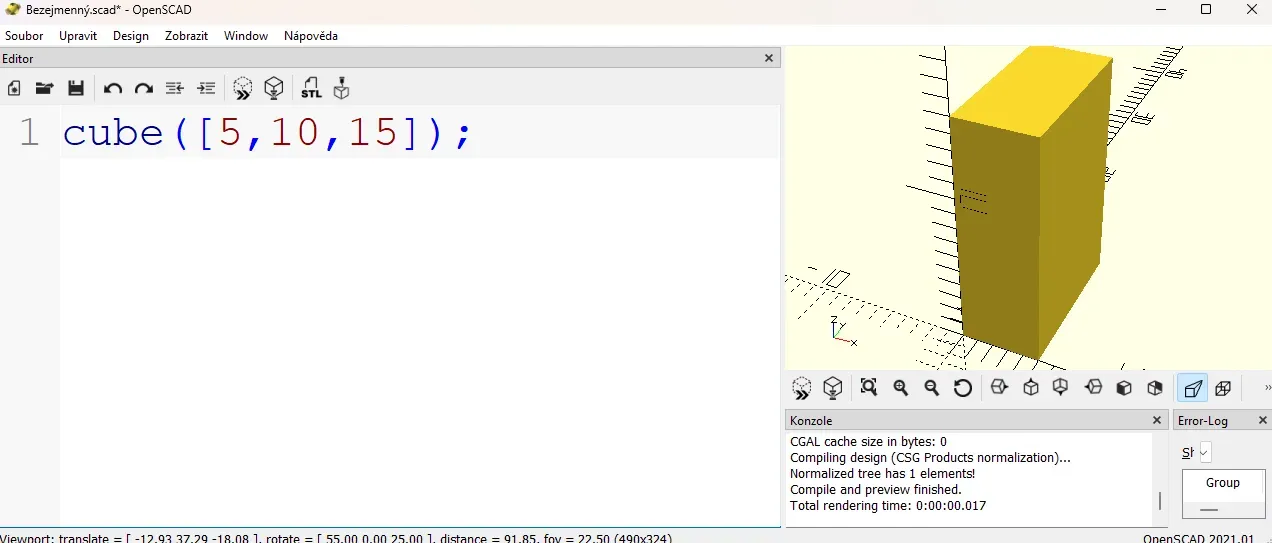Expand hidden viewport toolbar buttons via chevron
This screenshot has height=543, width=1272.
(x=1267, y=388)
